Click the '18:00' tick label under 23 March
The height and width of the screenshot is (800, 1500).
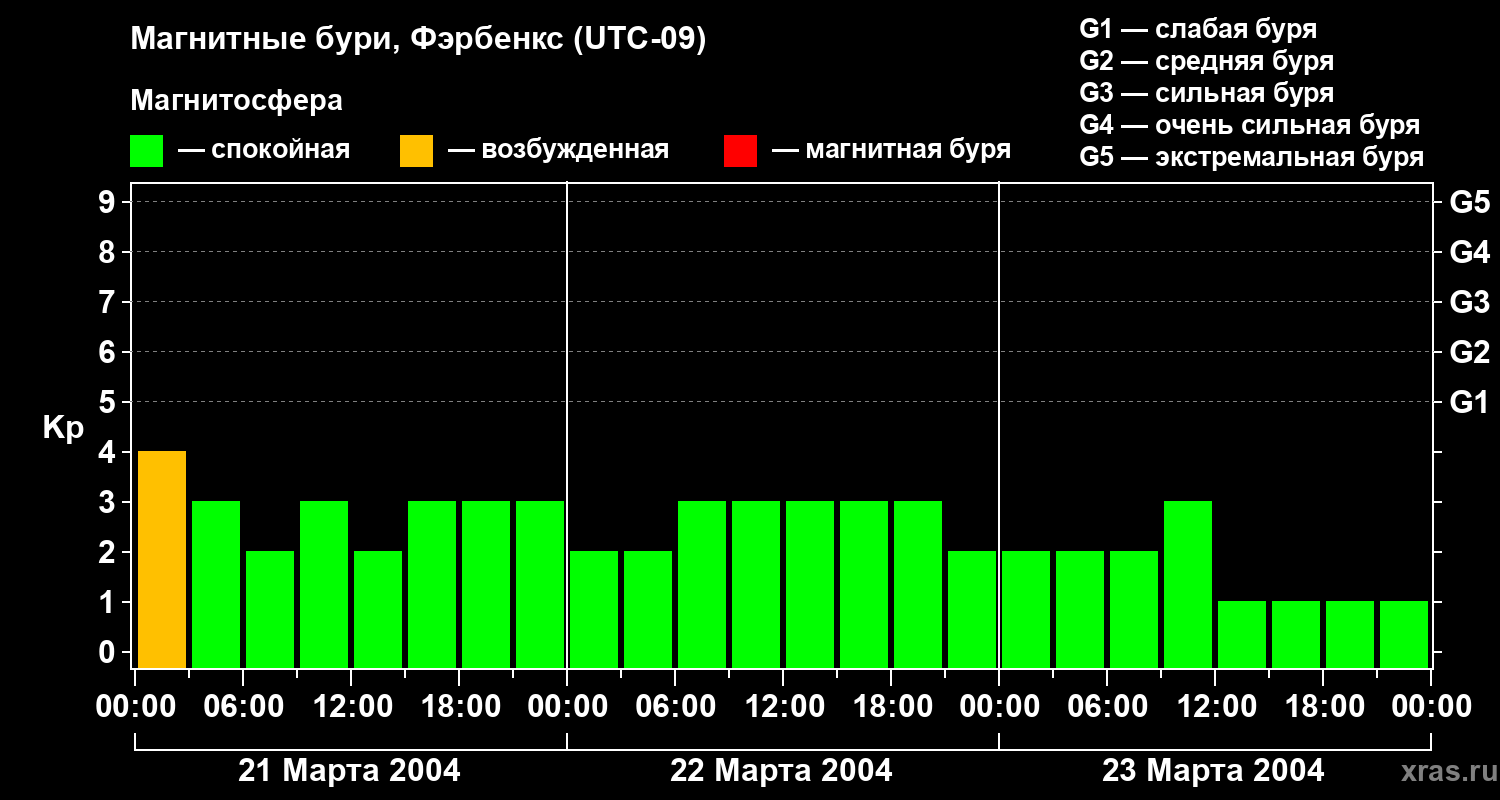(x=1323, y=707)
